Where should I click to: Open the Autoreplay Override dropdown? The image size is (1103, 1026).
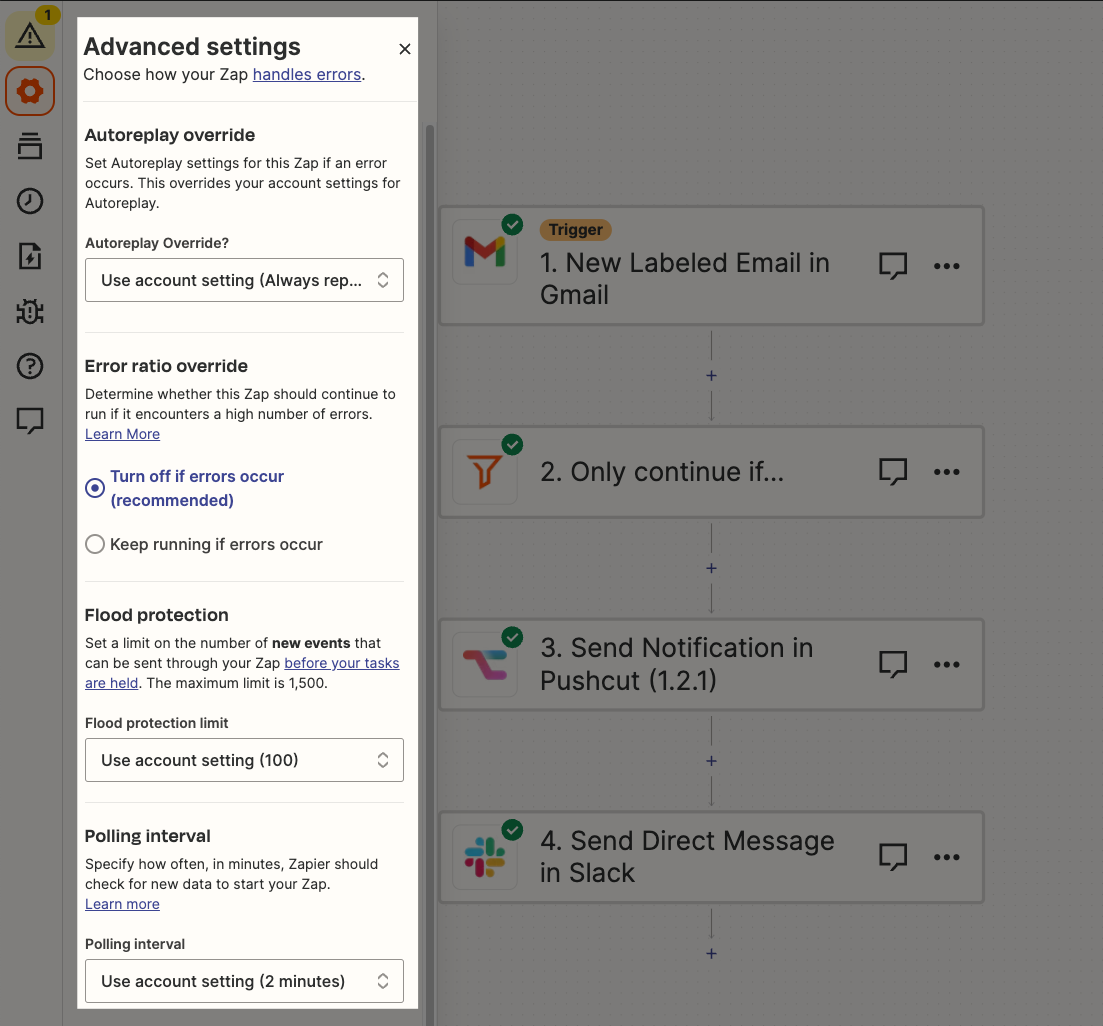(x=244, y=280)
